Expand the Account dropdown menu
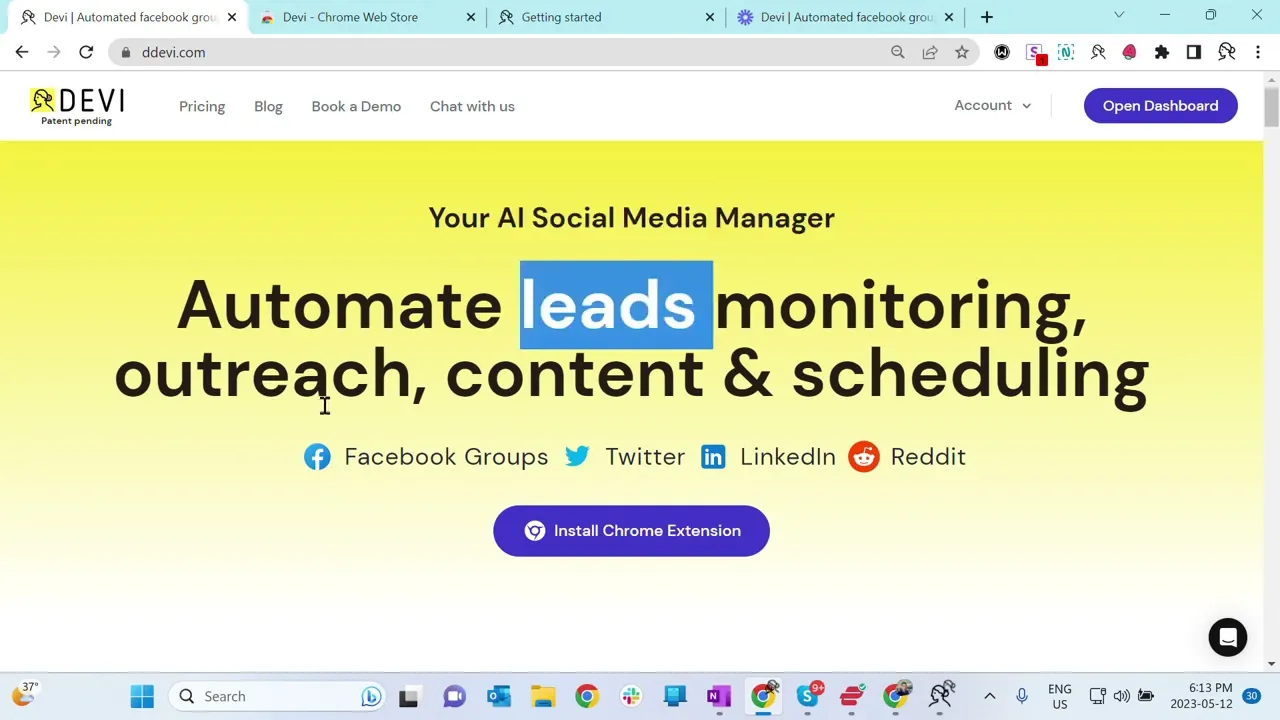 click(992, 105)
